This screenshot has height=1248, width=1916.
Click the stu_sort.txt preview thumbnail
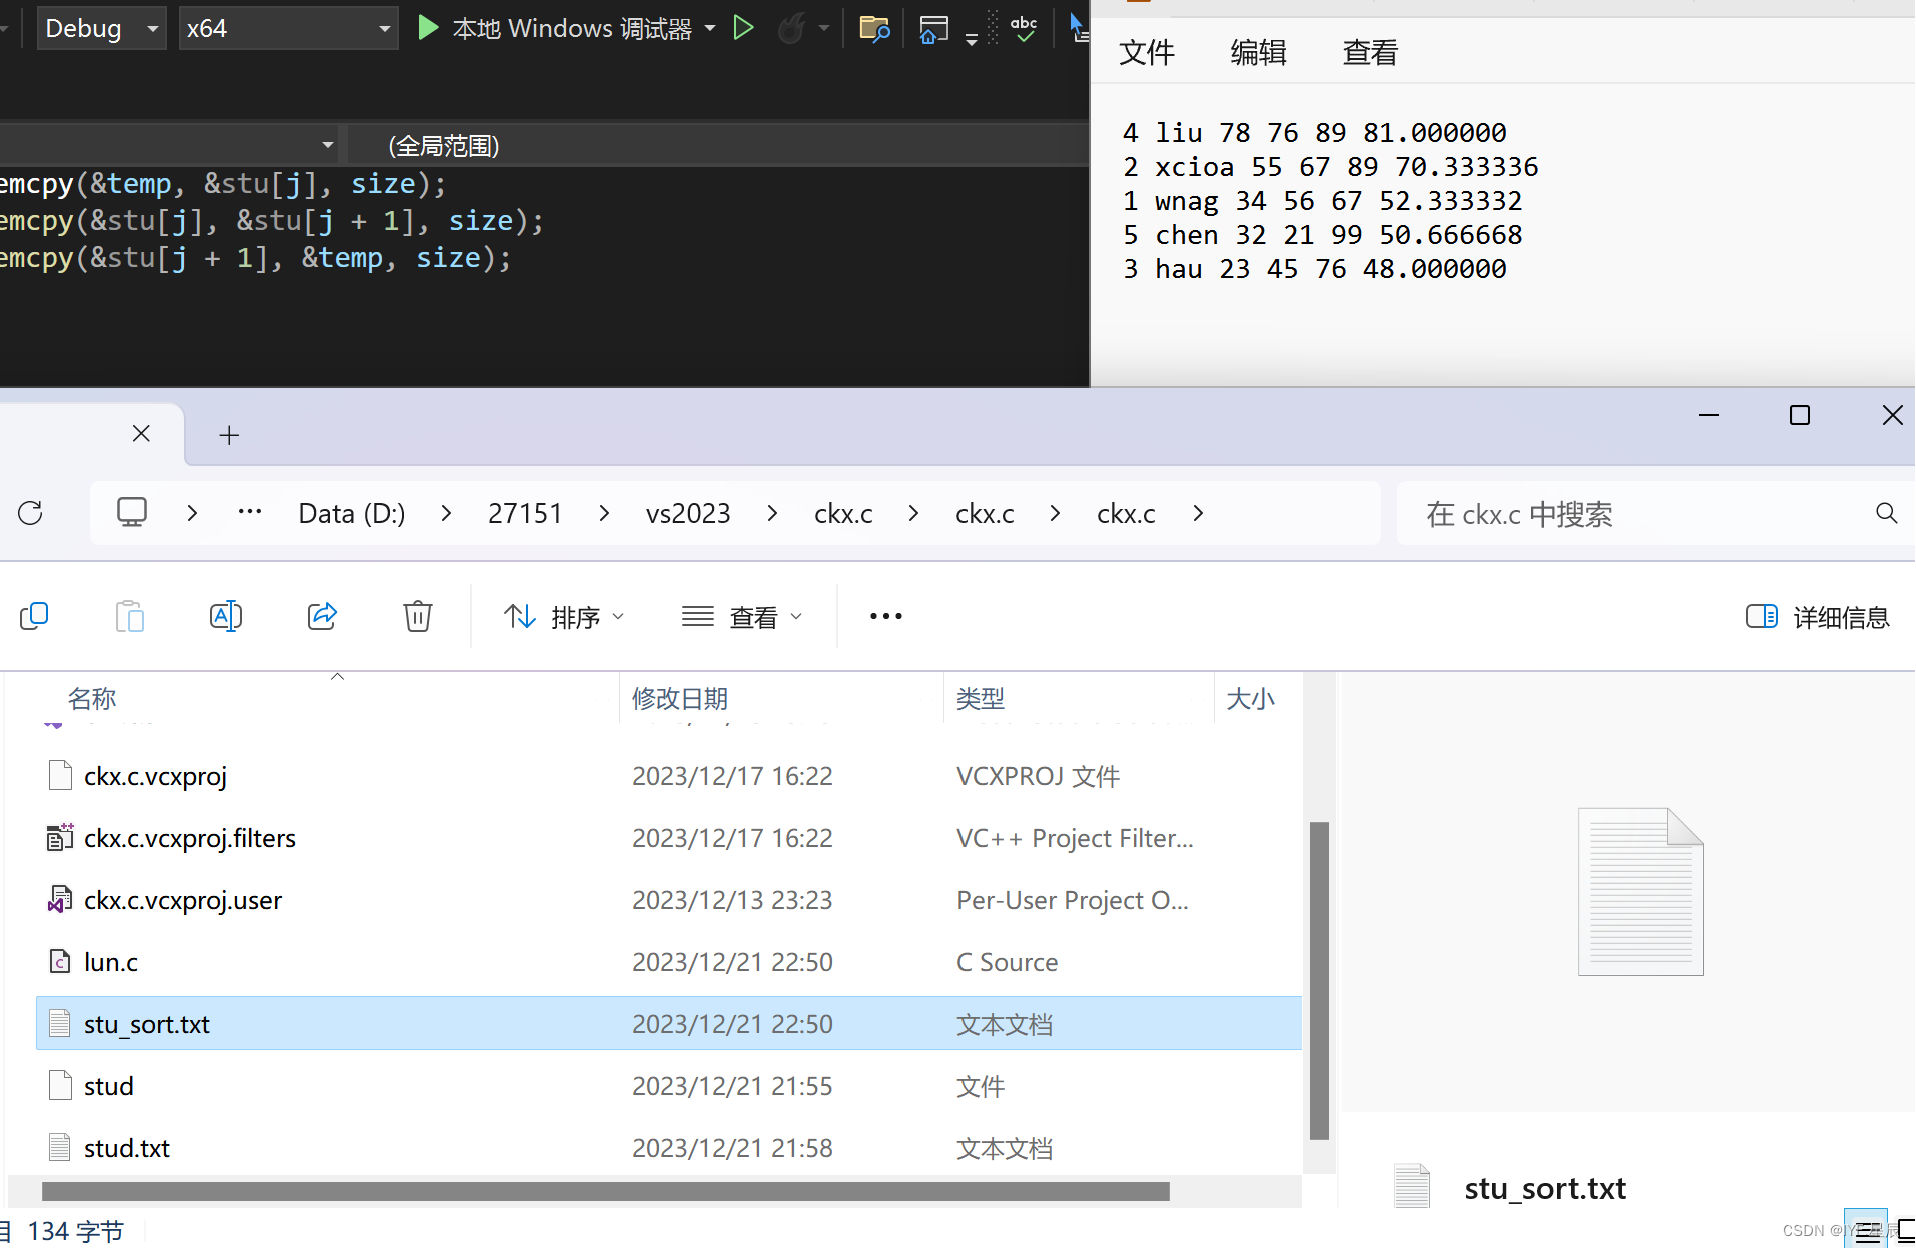(1641, 891)
